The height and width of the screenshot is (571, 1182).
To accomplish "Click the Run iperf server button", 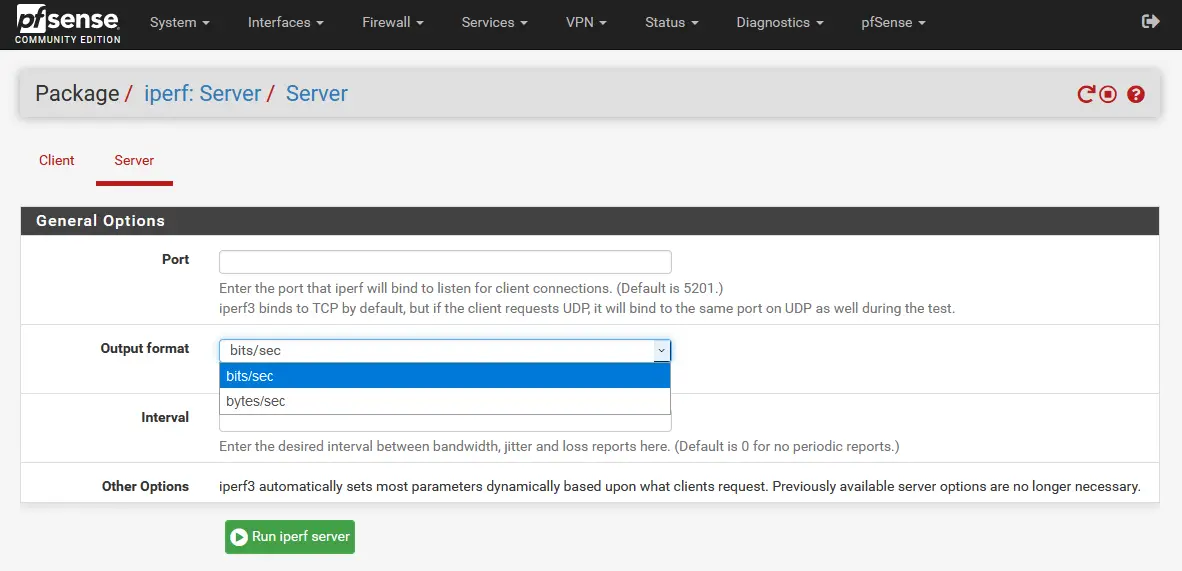I will coord(289,537).
